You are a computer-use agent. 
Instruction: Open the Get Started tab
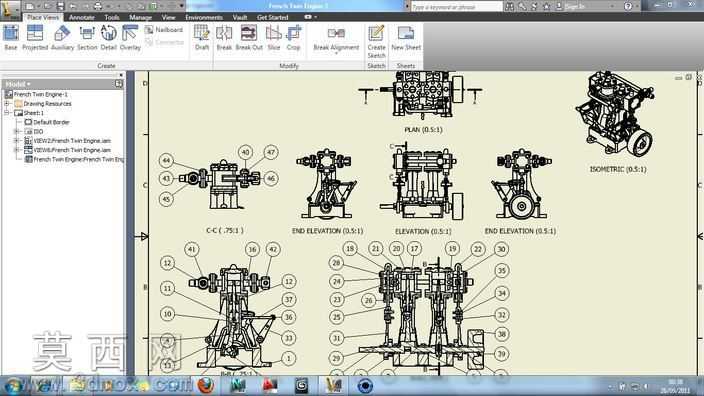(273, 17)
